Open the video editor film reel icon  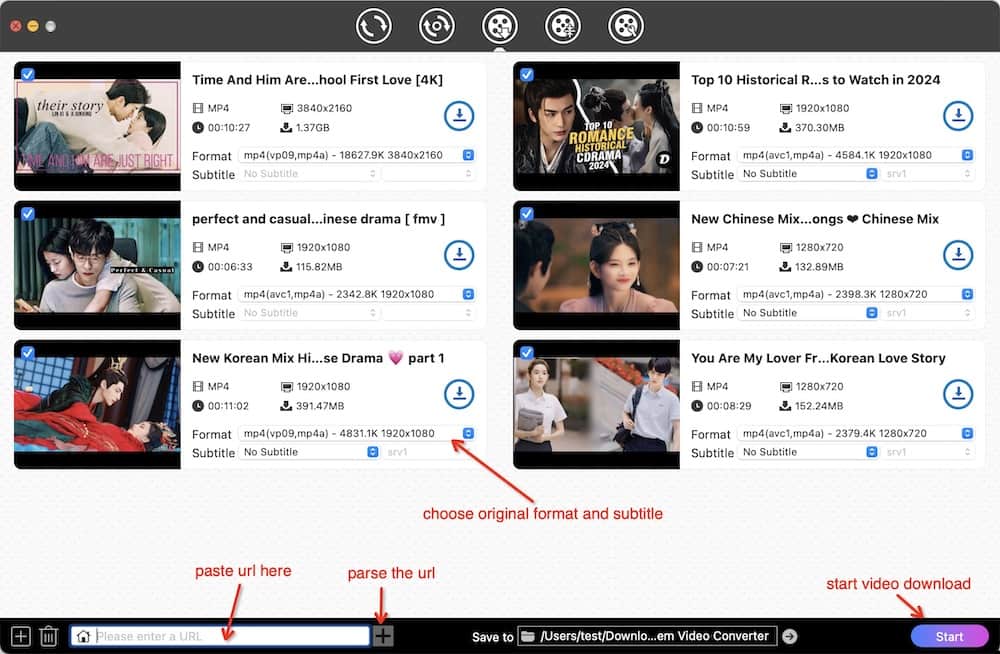pos(562,26)
